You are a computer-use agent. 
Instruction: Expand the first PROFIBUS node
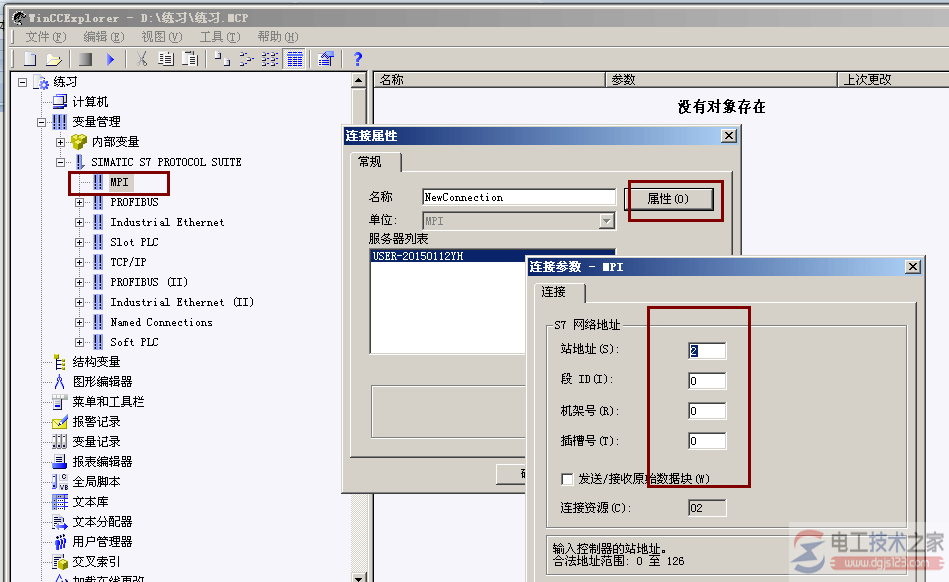(79, 202)
